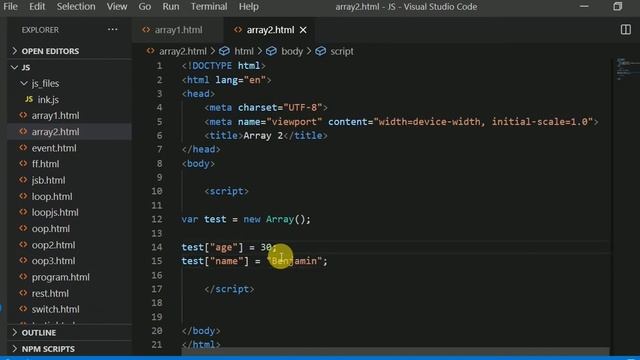Open the Selection menu
The image size is (640, 360).
[76, 7]
